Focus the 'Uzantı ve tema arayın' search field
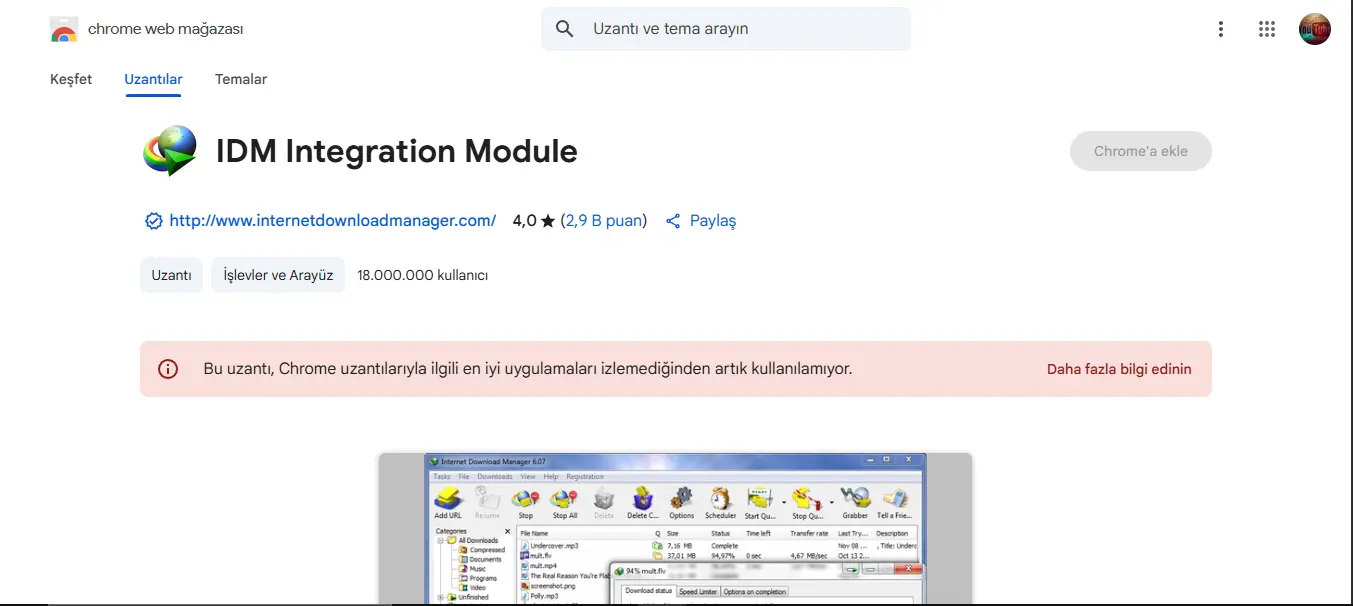The width and height of the screenshot is (1353, 606). pos(726,29)
